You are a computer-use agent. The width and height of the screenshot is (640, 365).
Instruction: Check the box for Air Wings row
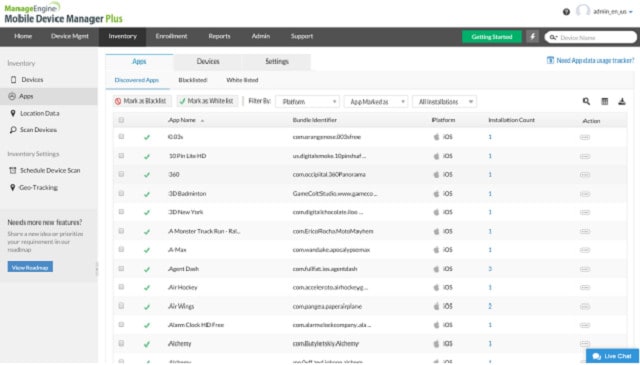coord(121,305)
